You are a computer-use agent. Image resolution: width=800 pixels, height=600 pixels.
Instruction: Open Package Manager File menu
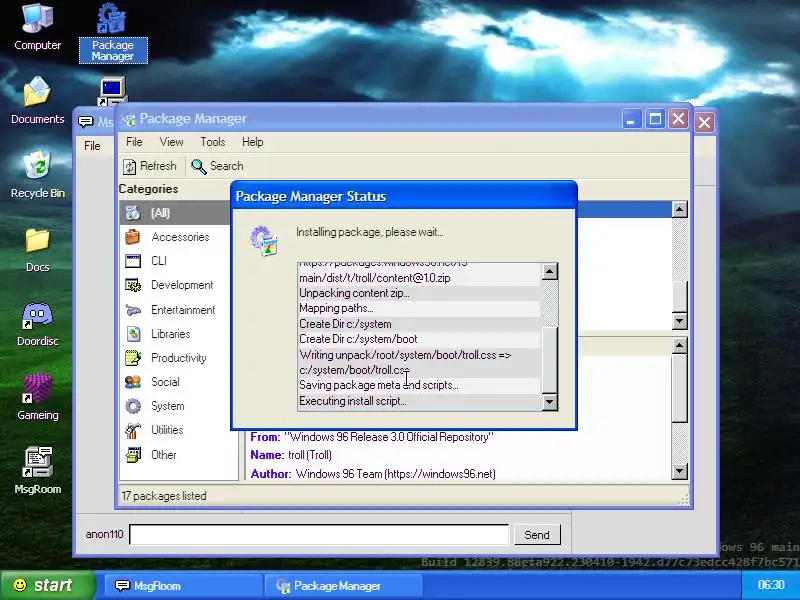[x=134, y=142]
